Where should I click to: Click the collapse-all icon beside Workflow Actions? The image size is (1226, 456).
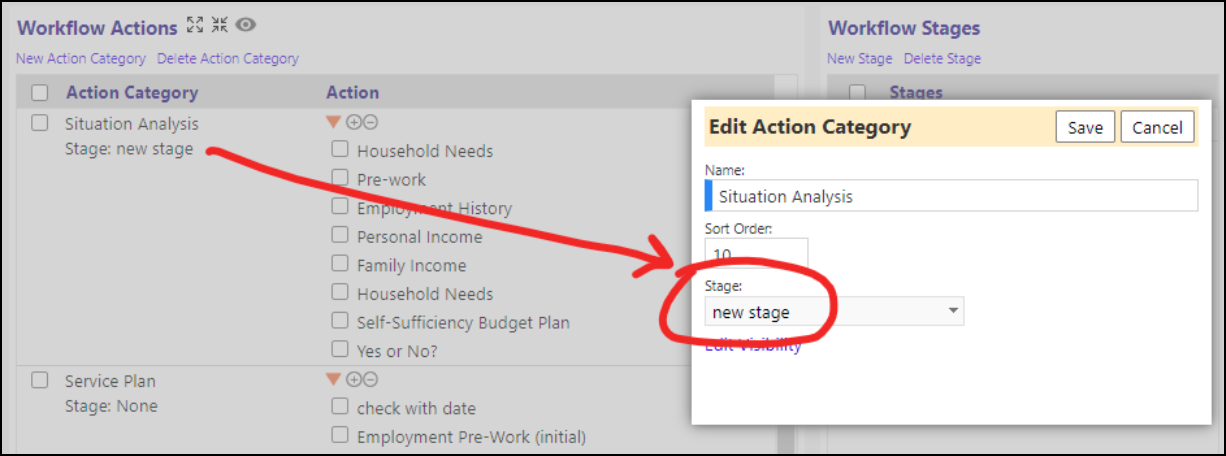(219, 26)
